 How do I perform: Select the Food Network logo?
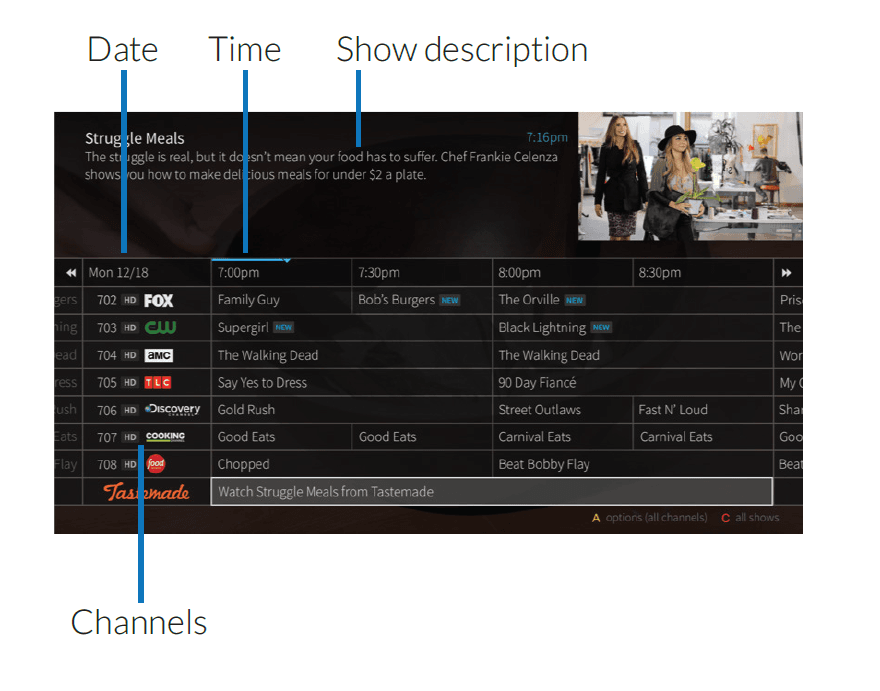pos(157,464)
